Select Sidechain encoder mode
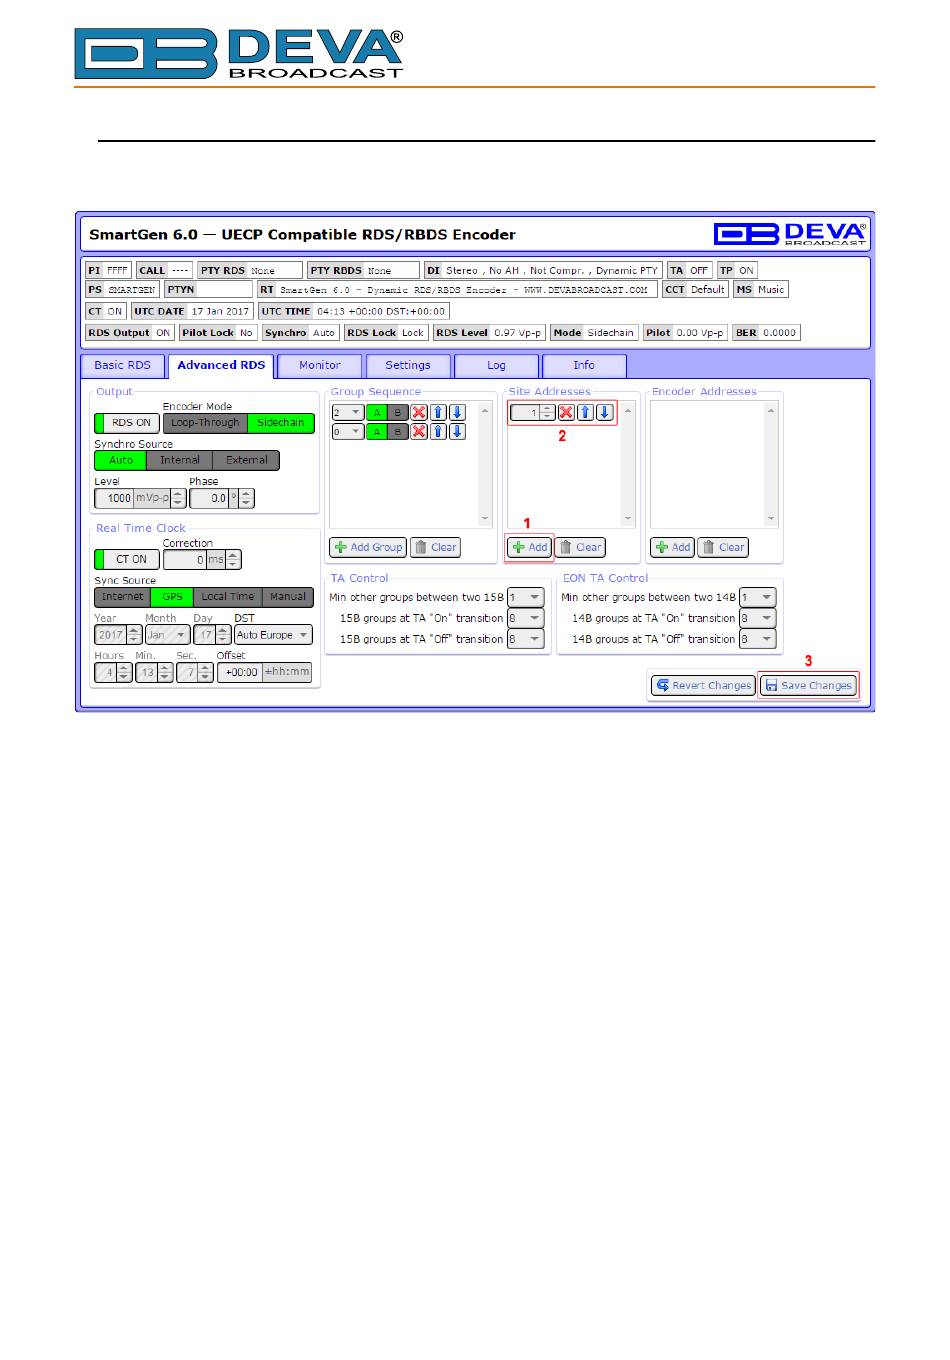The height and width of the screenshot is (1360, 950). [x=281, y=423]
